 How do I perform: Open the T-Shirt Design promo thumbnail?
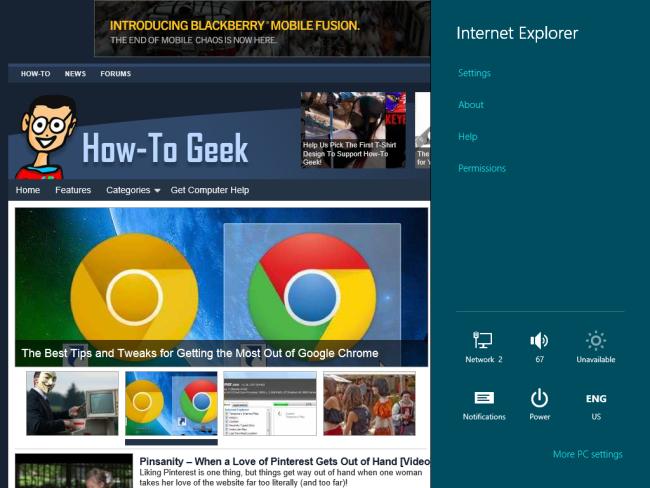tap(353, 130)
